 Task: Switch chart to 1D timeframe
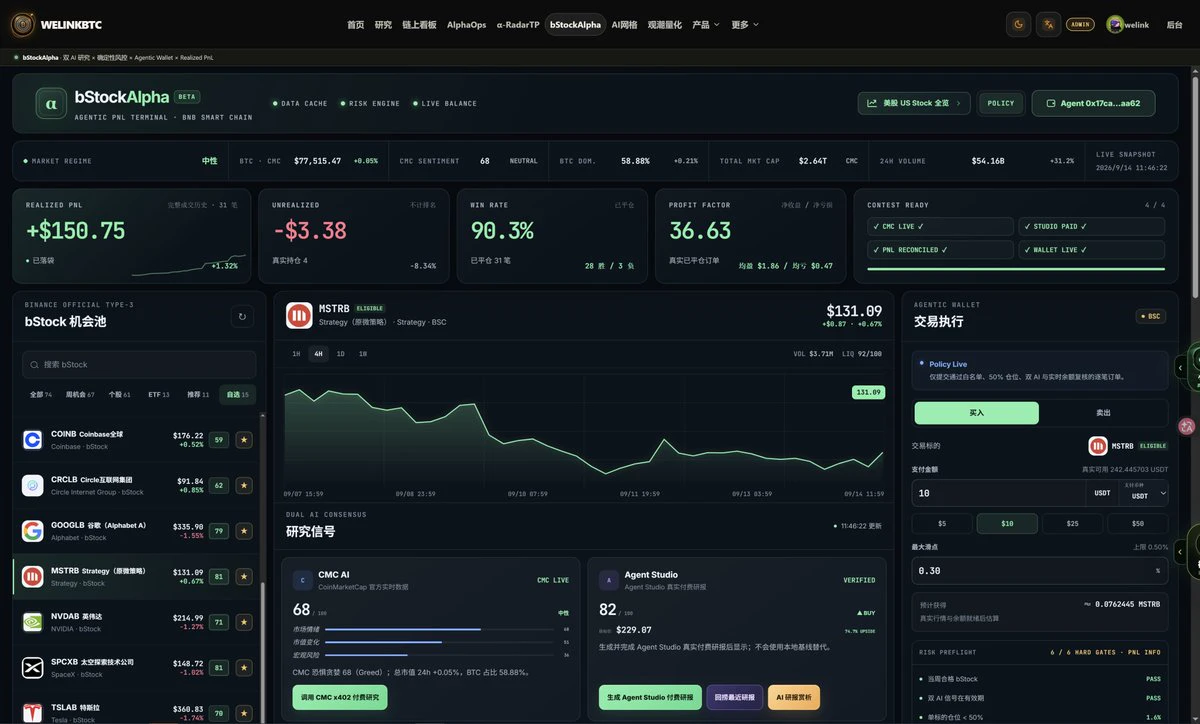340,354
